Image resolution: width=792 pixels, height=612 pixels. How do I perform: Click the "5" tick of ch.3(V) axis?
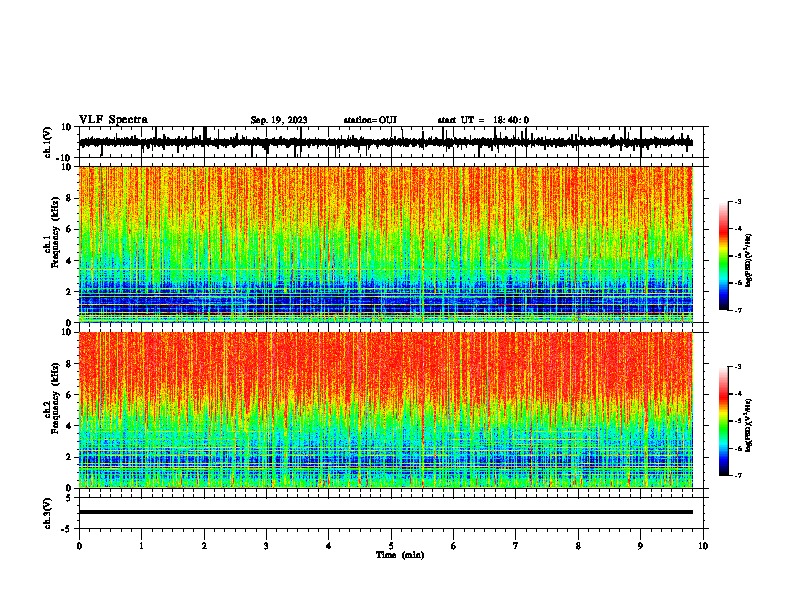point(69,497)
